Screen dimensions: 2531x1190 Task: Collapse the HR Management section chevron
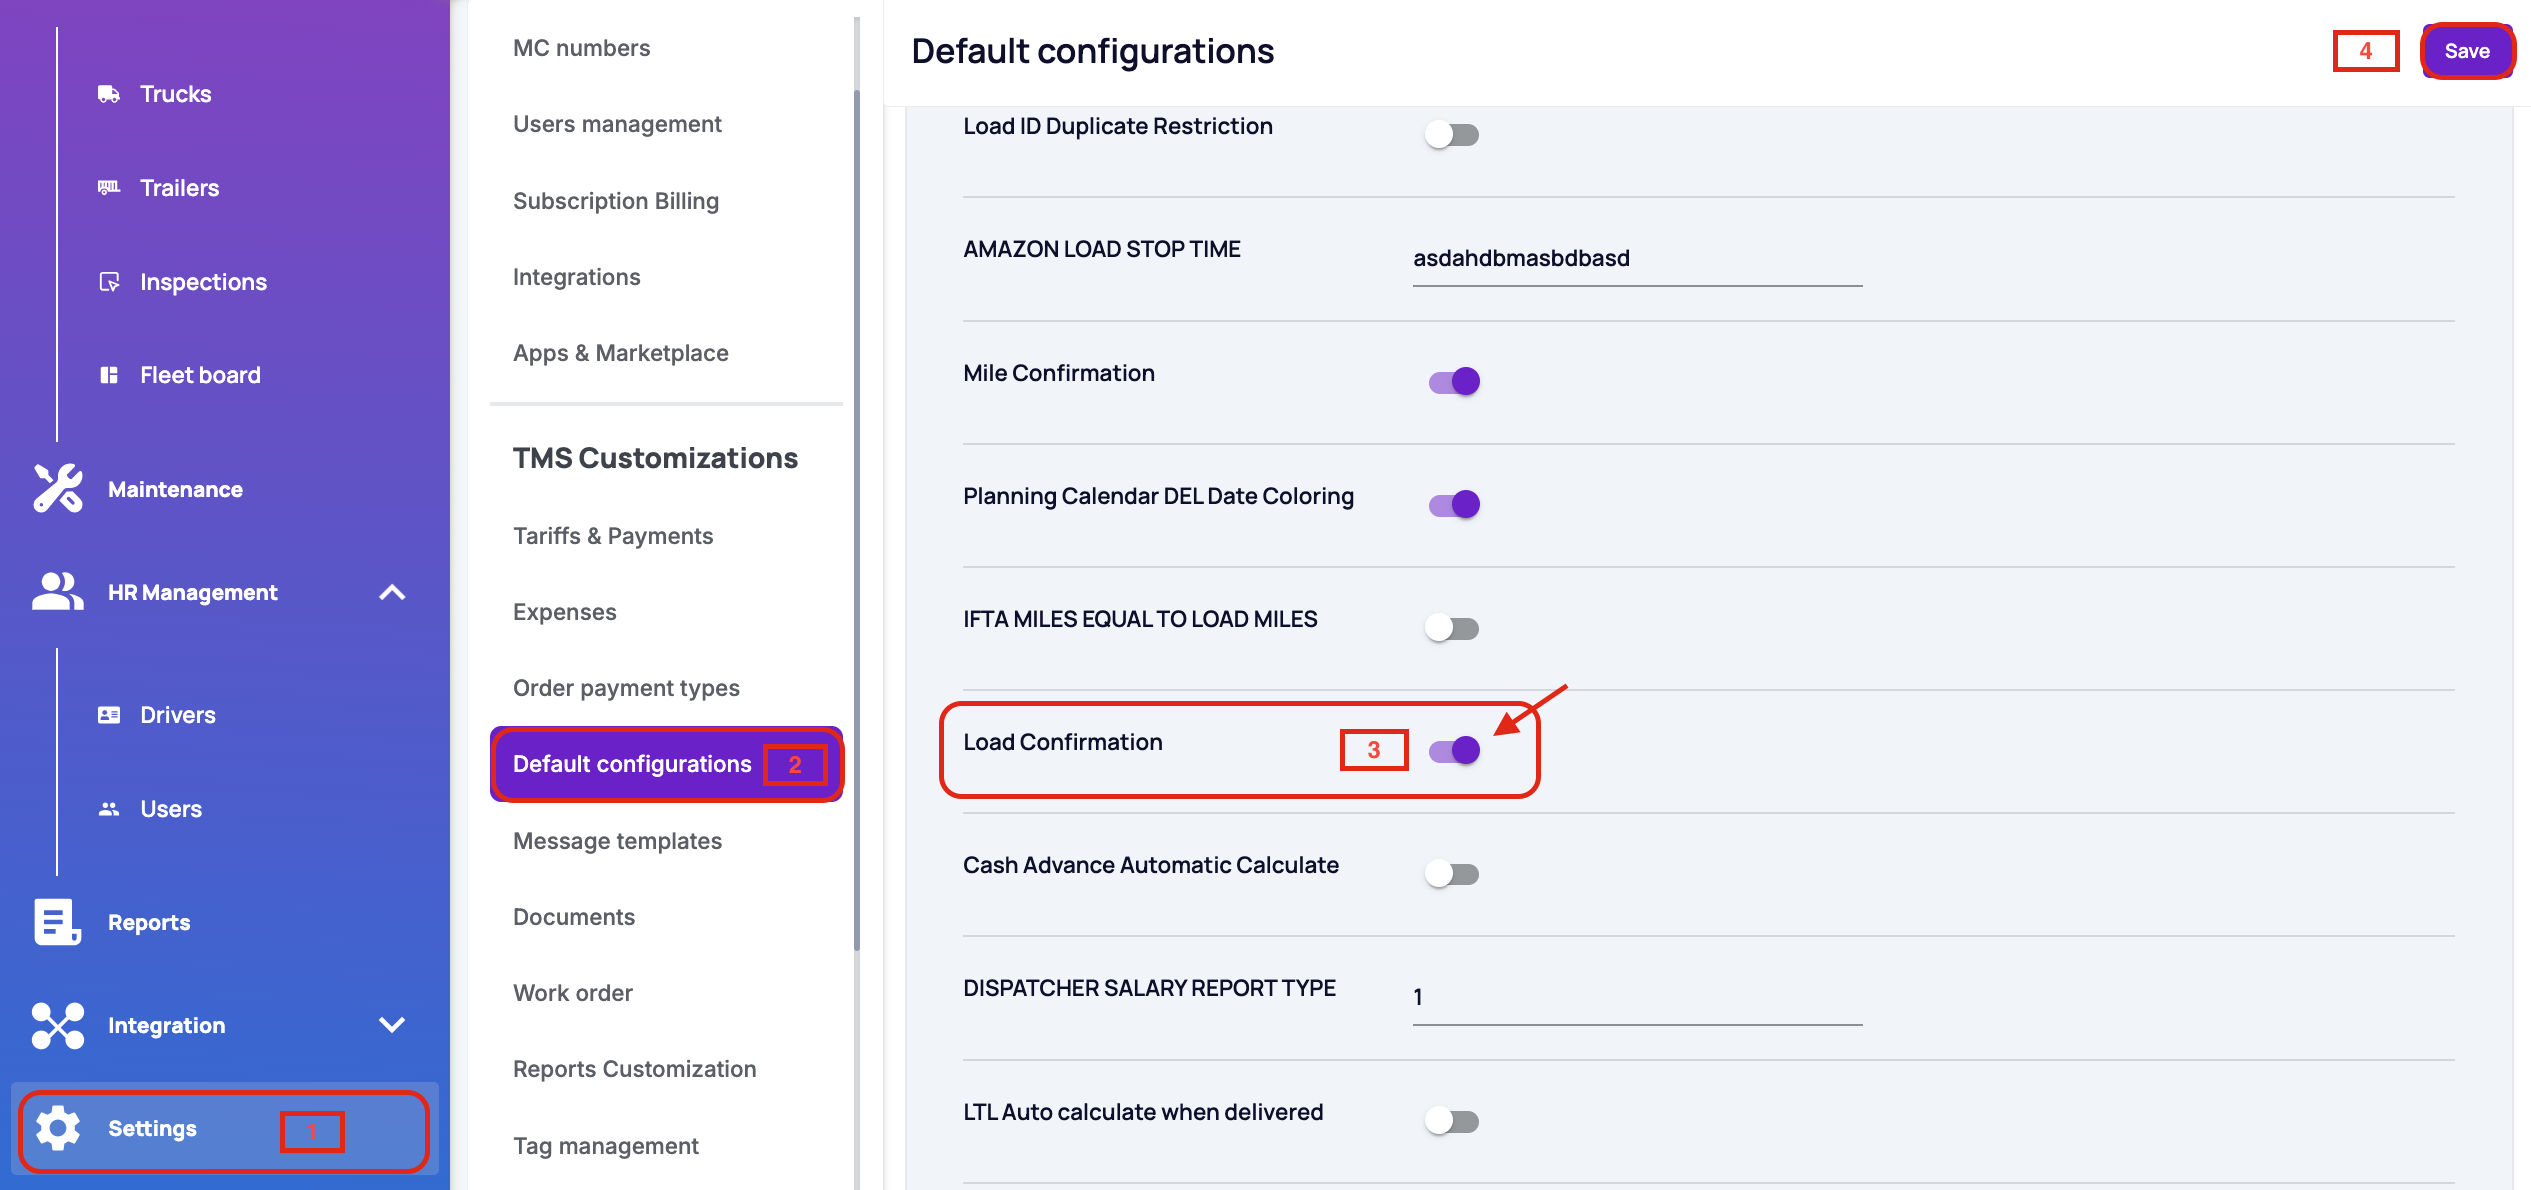click(x=392, y=592)
